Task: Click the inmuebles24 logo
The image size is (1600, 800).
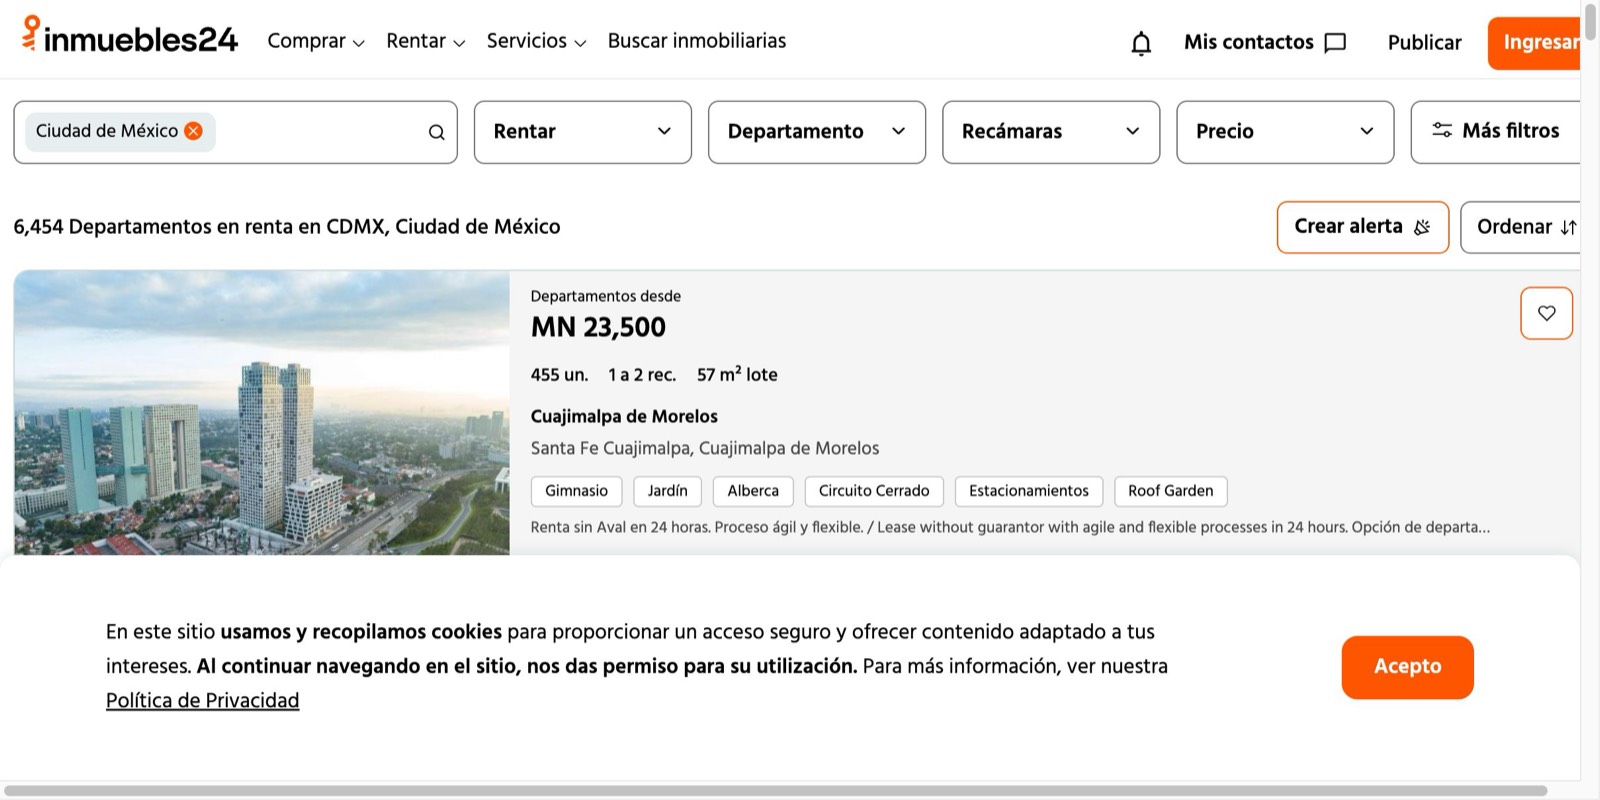Action: (130, 38)
